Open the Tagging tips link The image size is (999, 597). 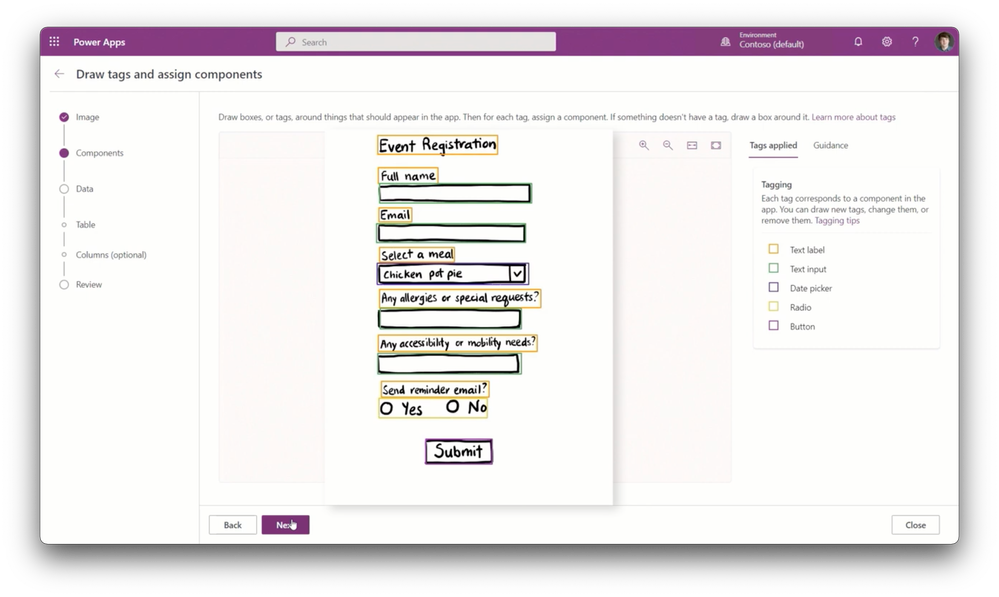coord(837,220)
